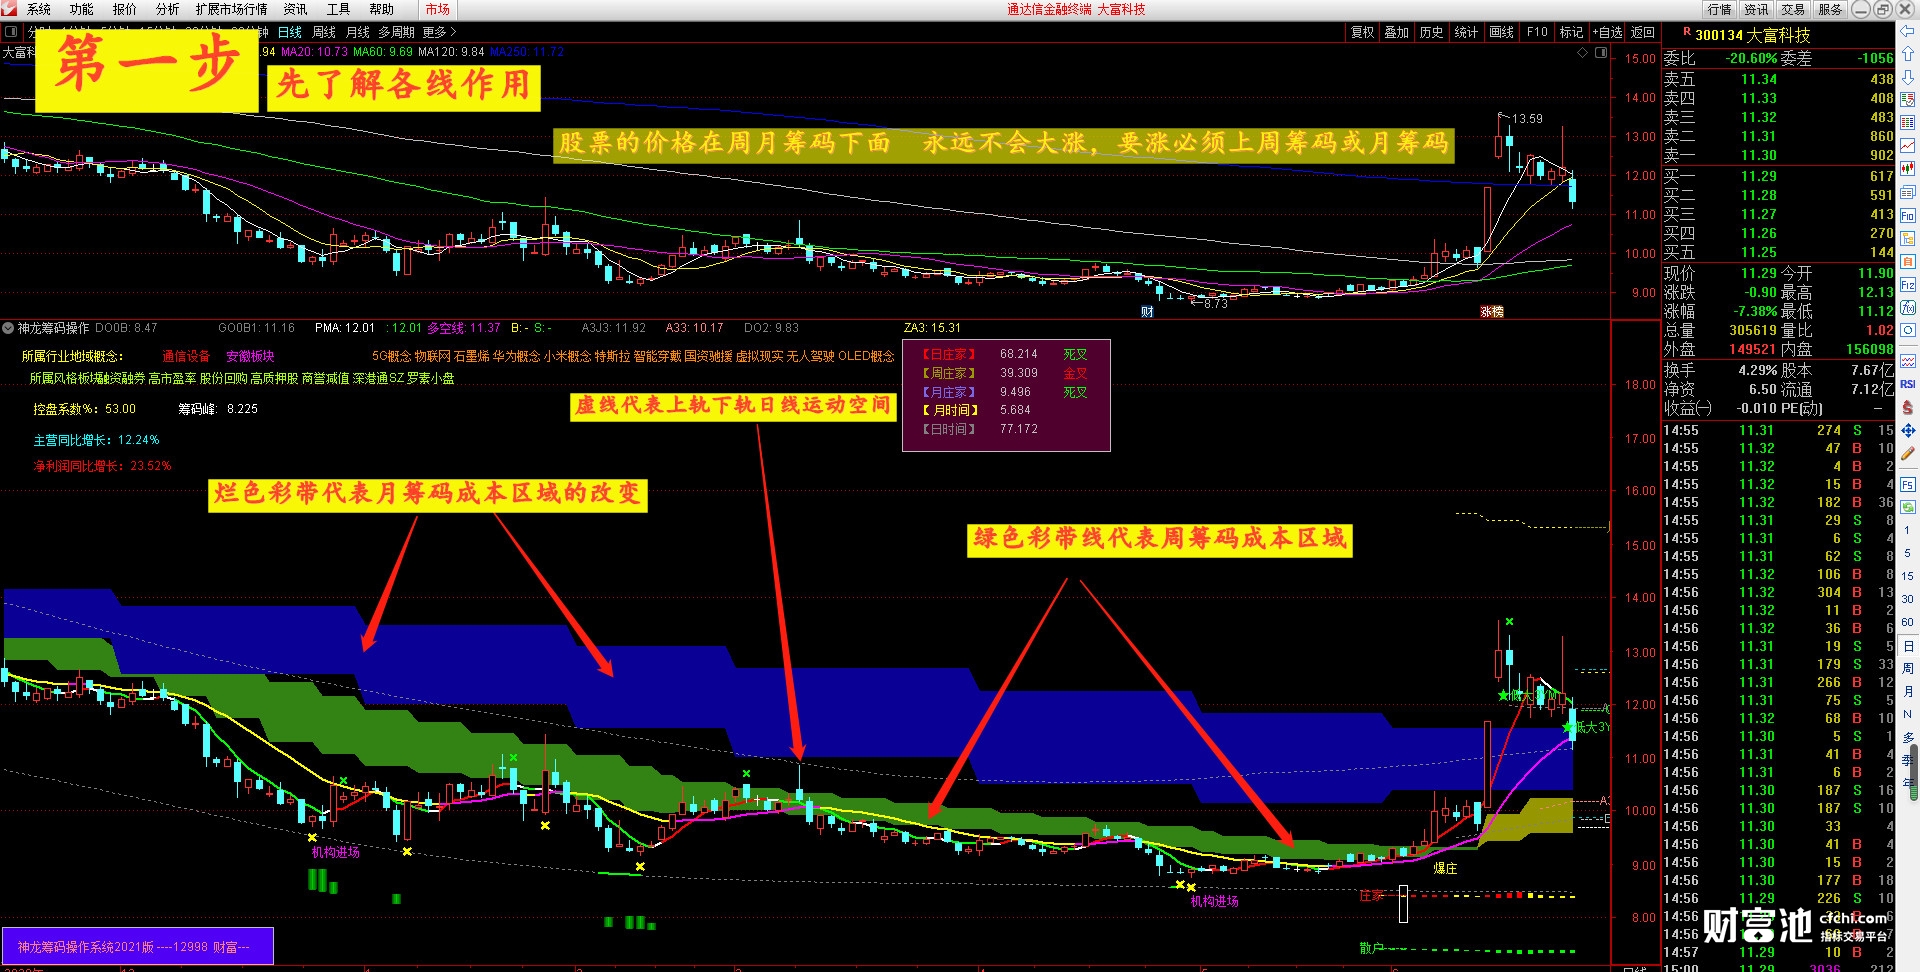Click the F10 button in chart toolbar

[1537, 32]
